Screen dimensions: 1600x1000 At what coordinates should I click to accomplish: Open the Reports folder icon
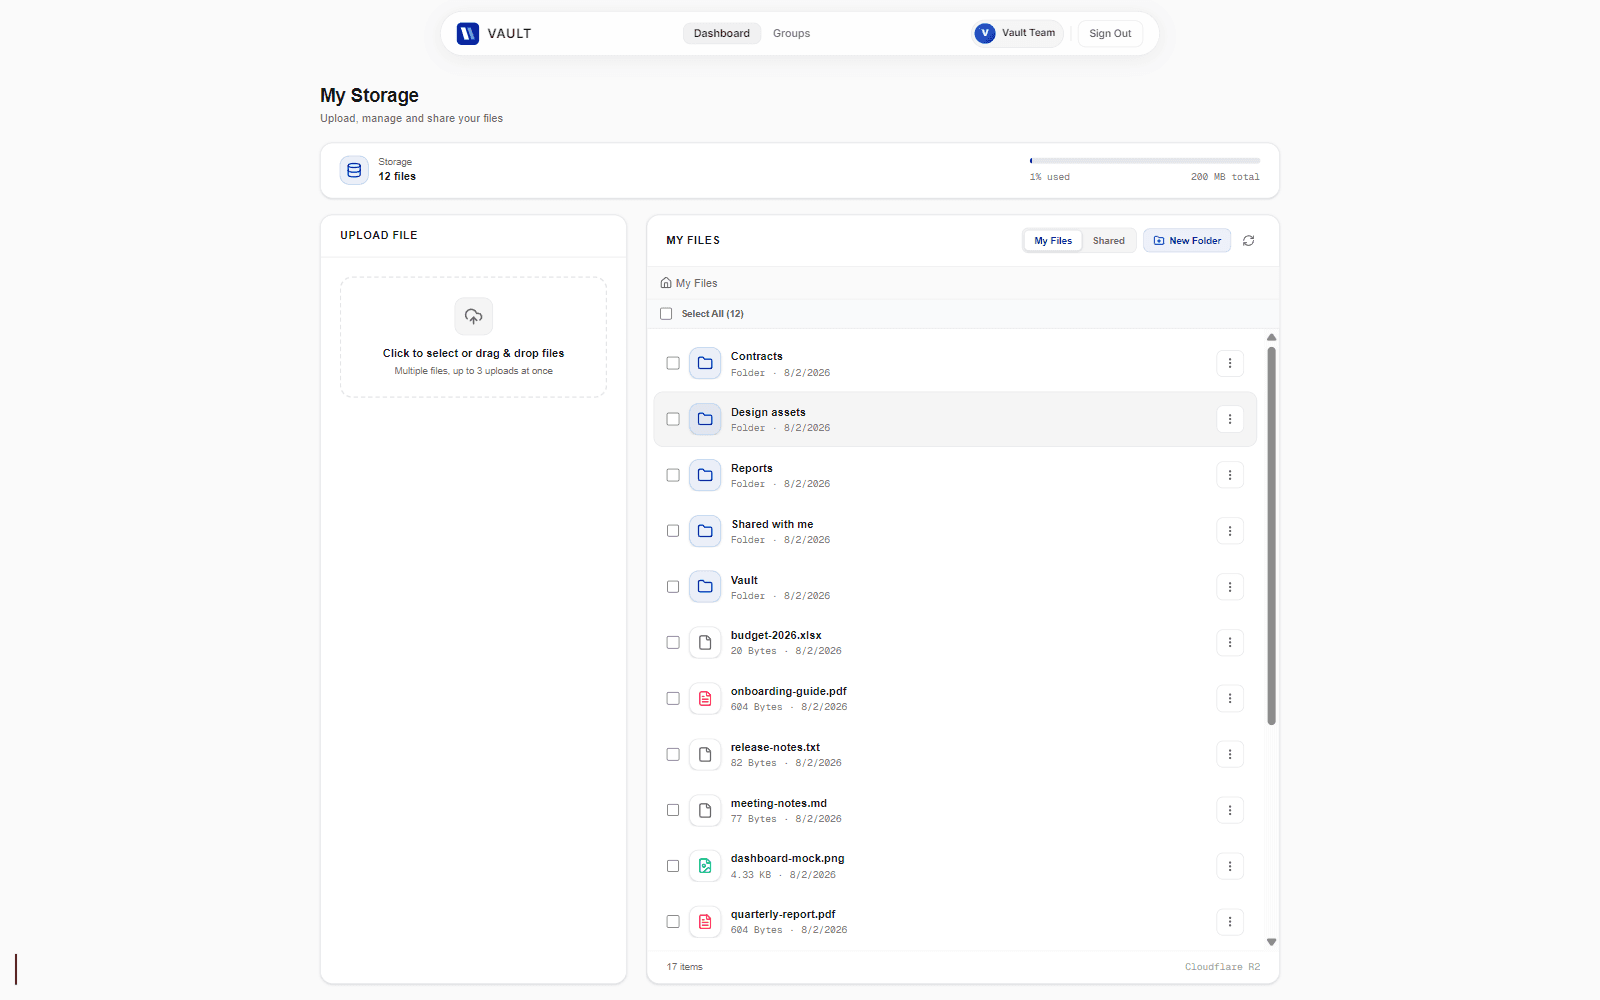pos(705,475)
